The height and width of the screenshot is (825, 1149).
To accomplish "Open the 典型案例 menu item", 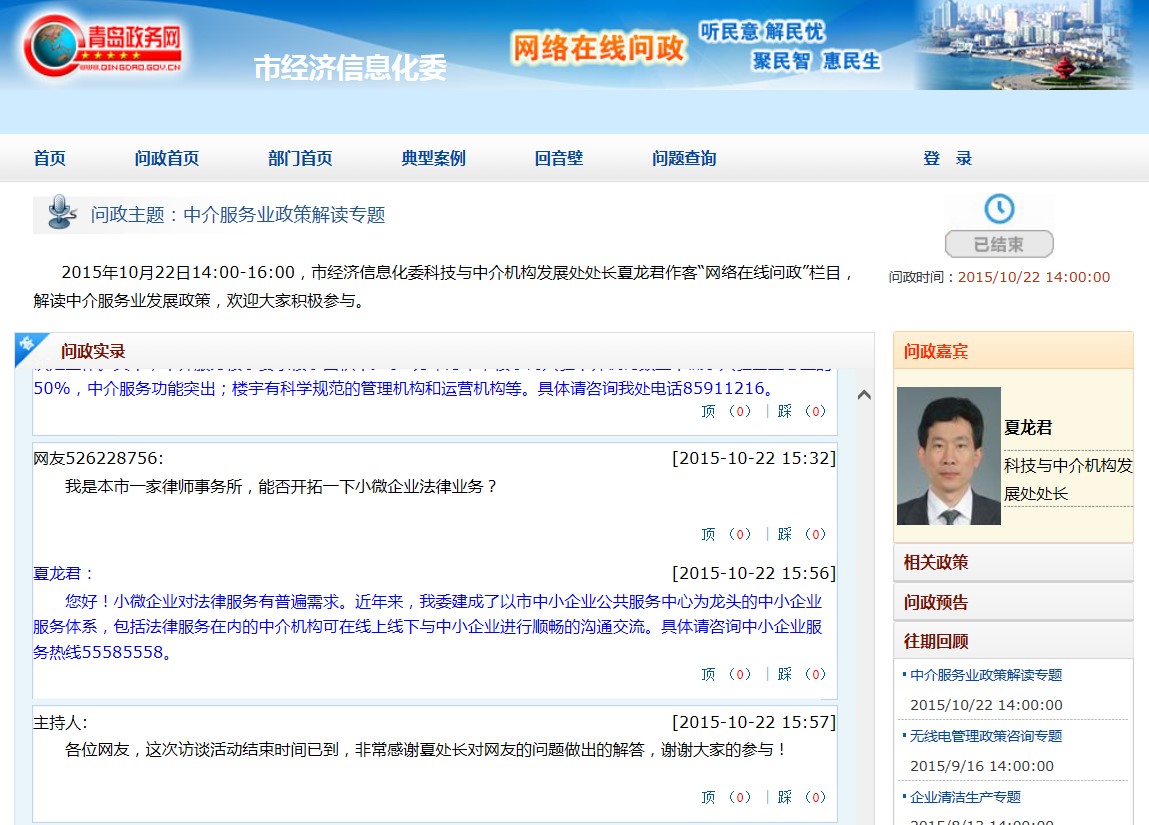I will click(433, 158).
